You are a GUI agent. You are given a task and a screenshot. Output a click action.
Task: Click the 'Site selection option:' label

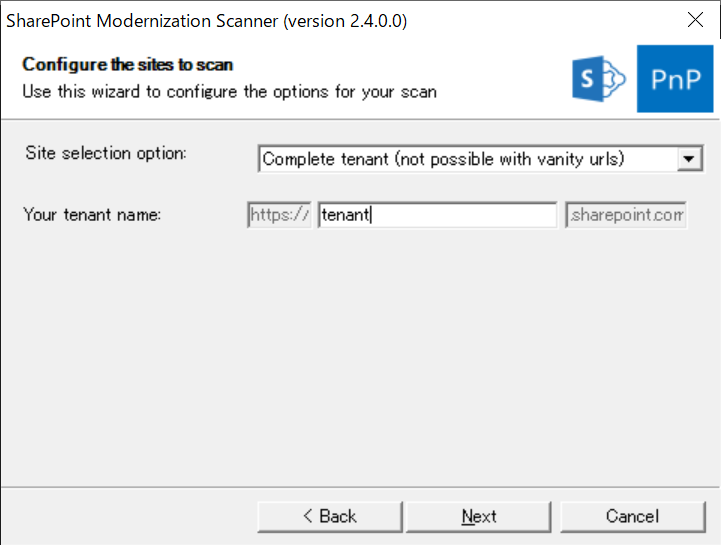click(x=106, y=154)
